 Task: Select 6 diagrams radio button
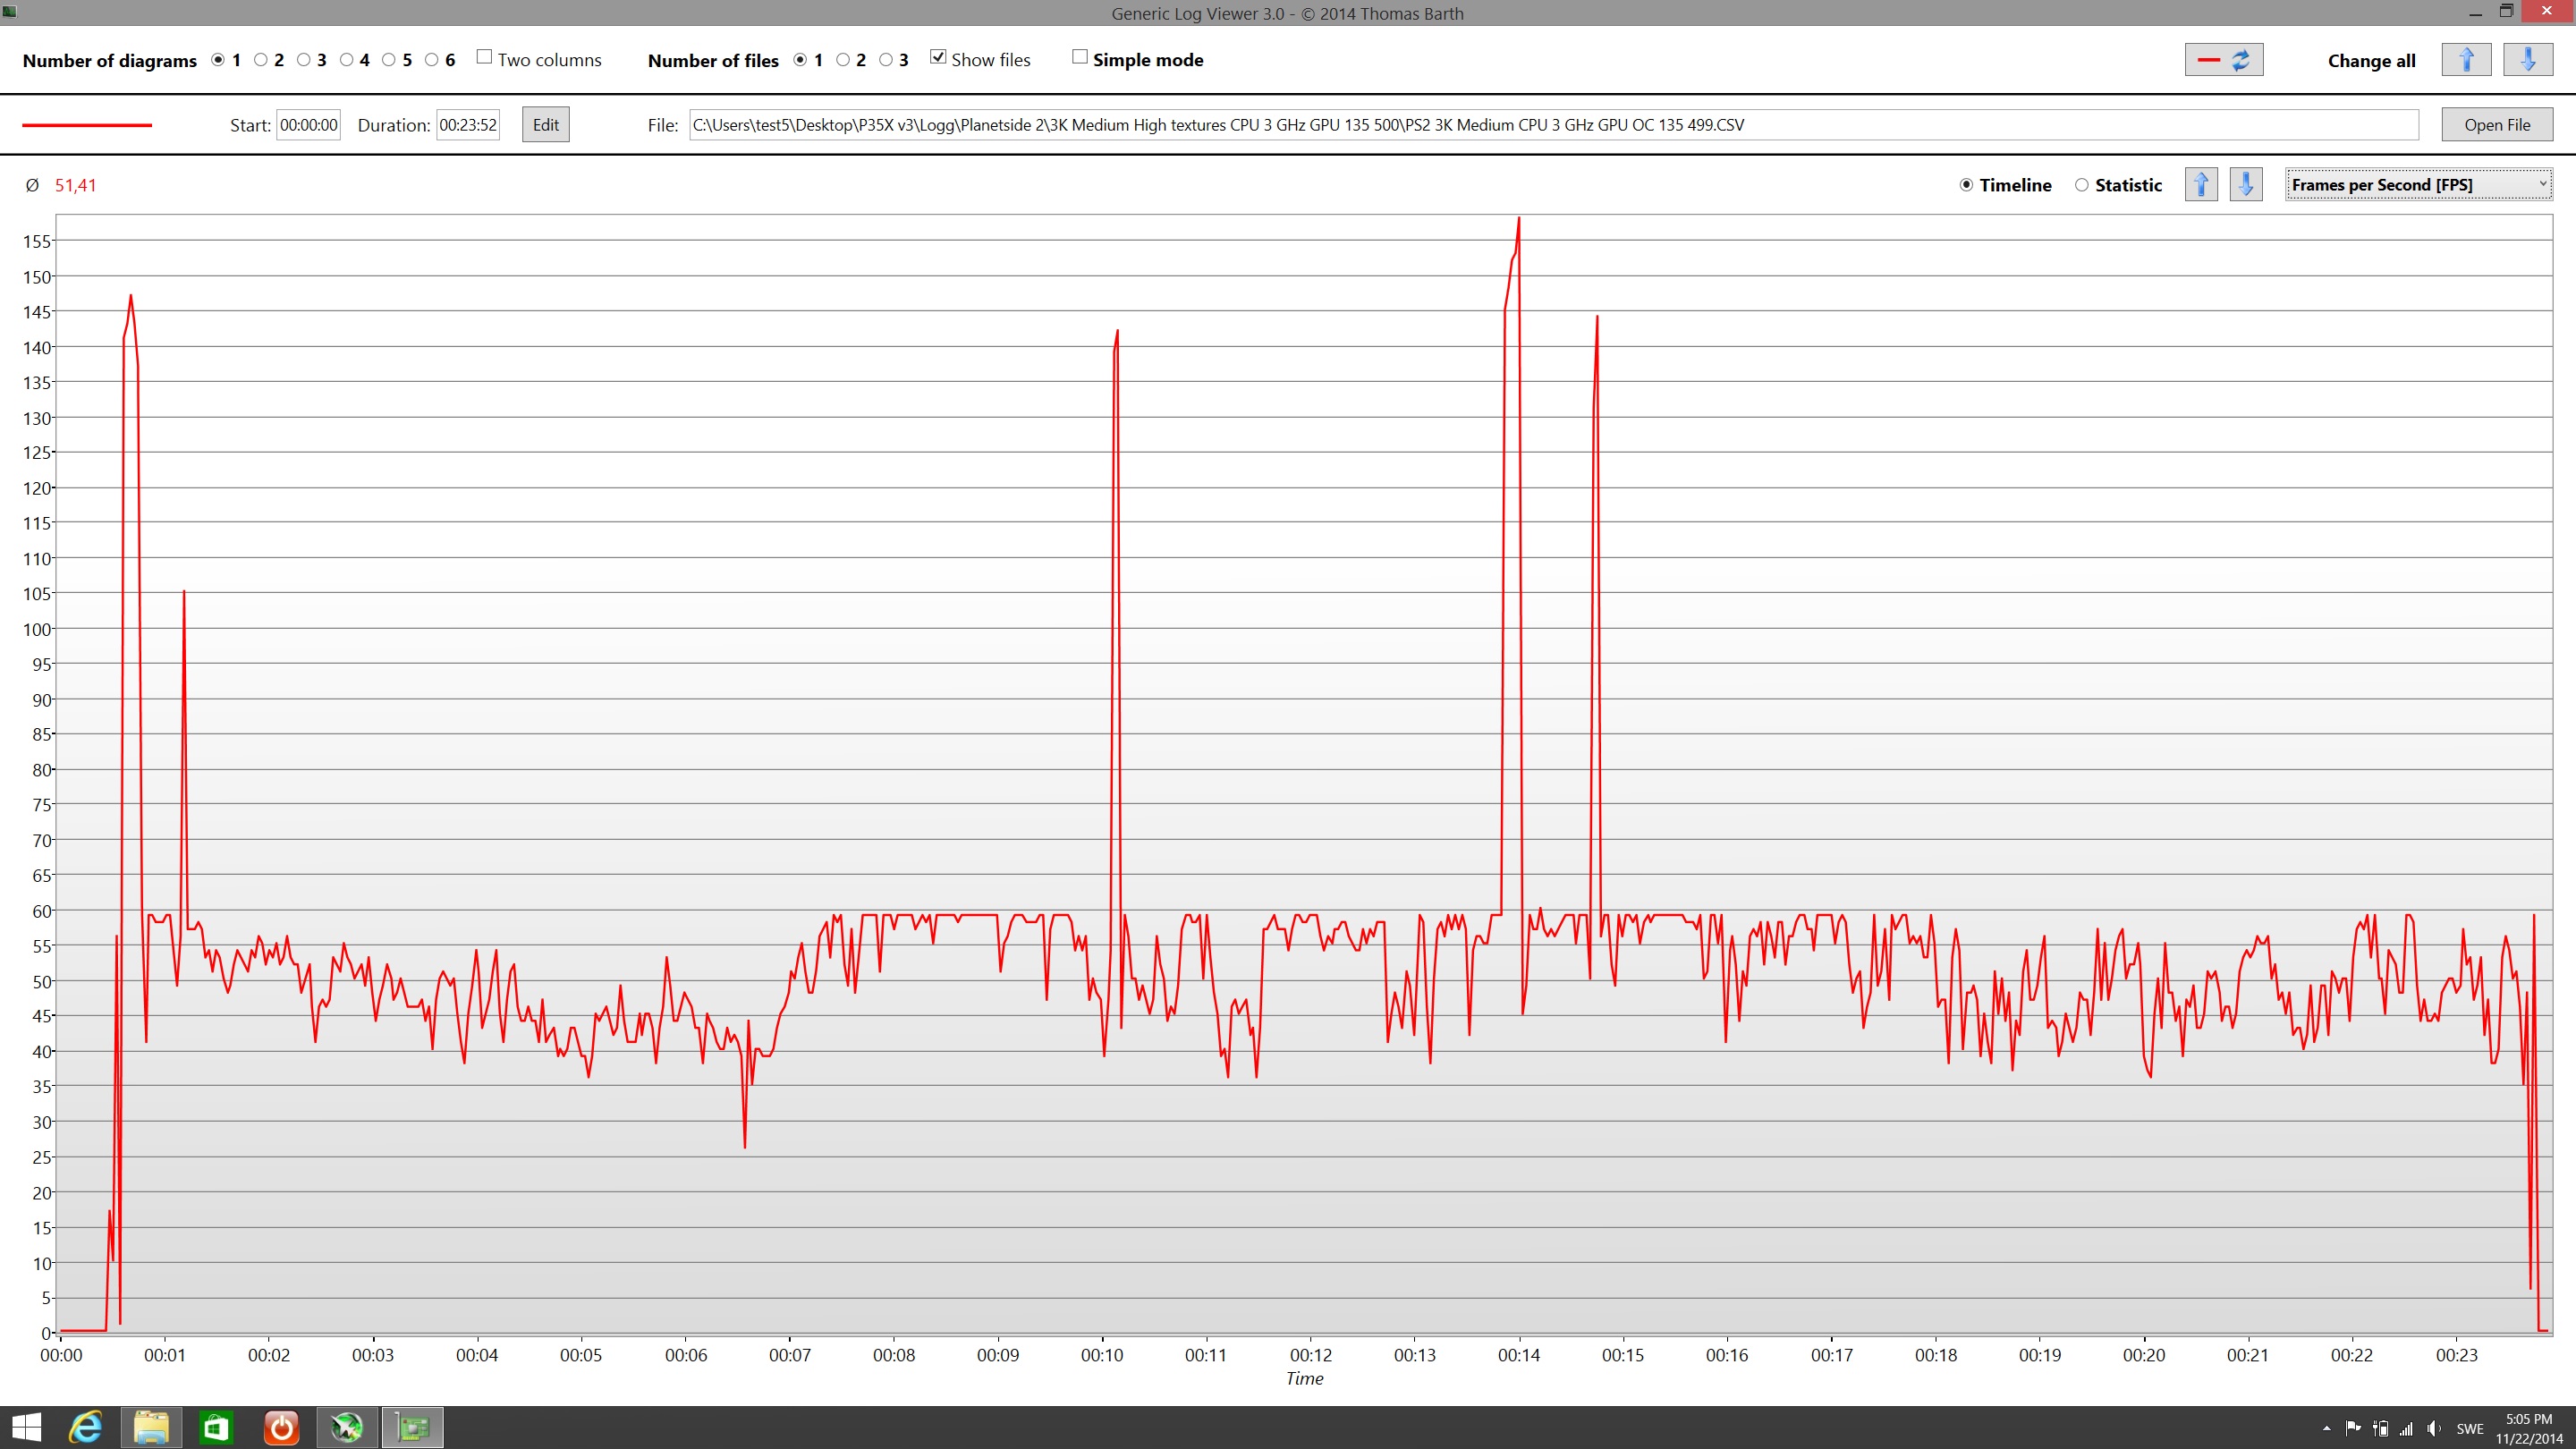(432, 60)
